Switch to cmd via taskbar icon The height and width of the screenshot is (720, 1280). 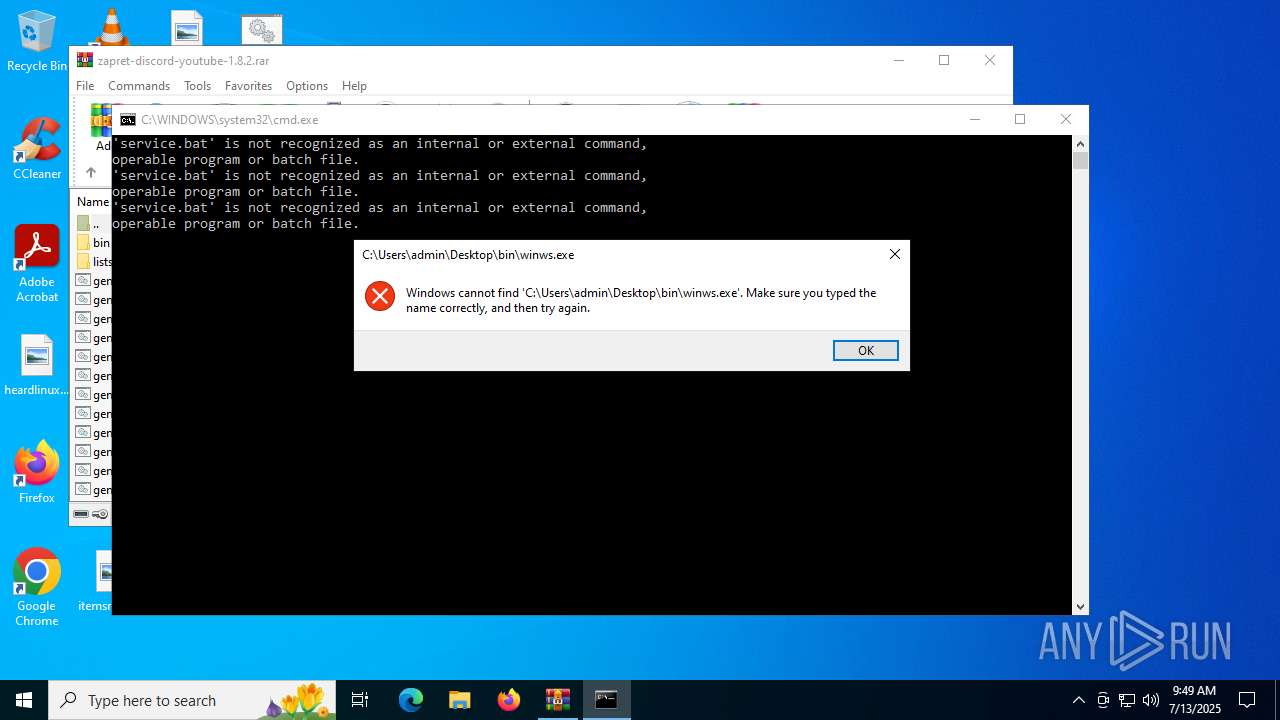[x=607, y=700]
